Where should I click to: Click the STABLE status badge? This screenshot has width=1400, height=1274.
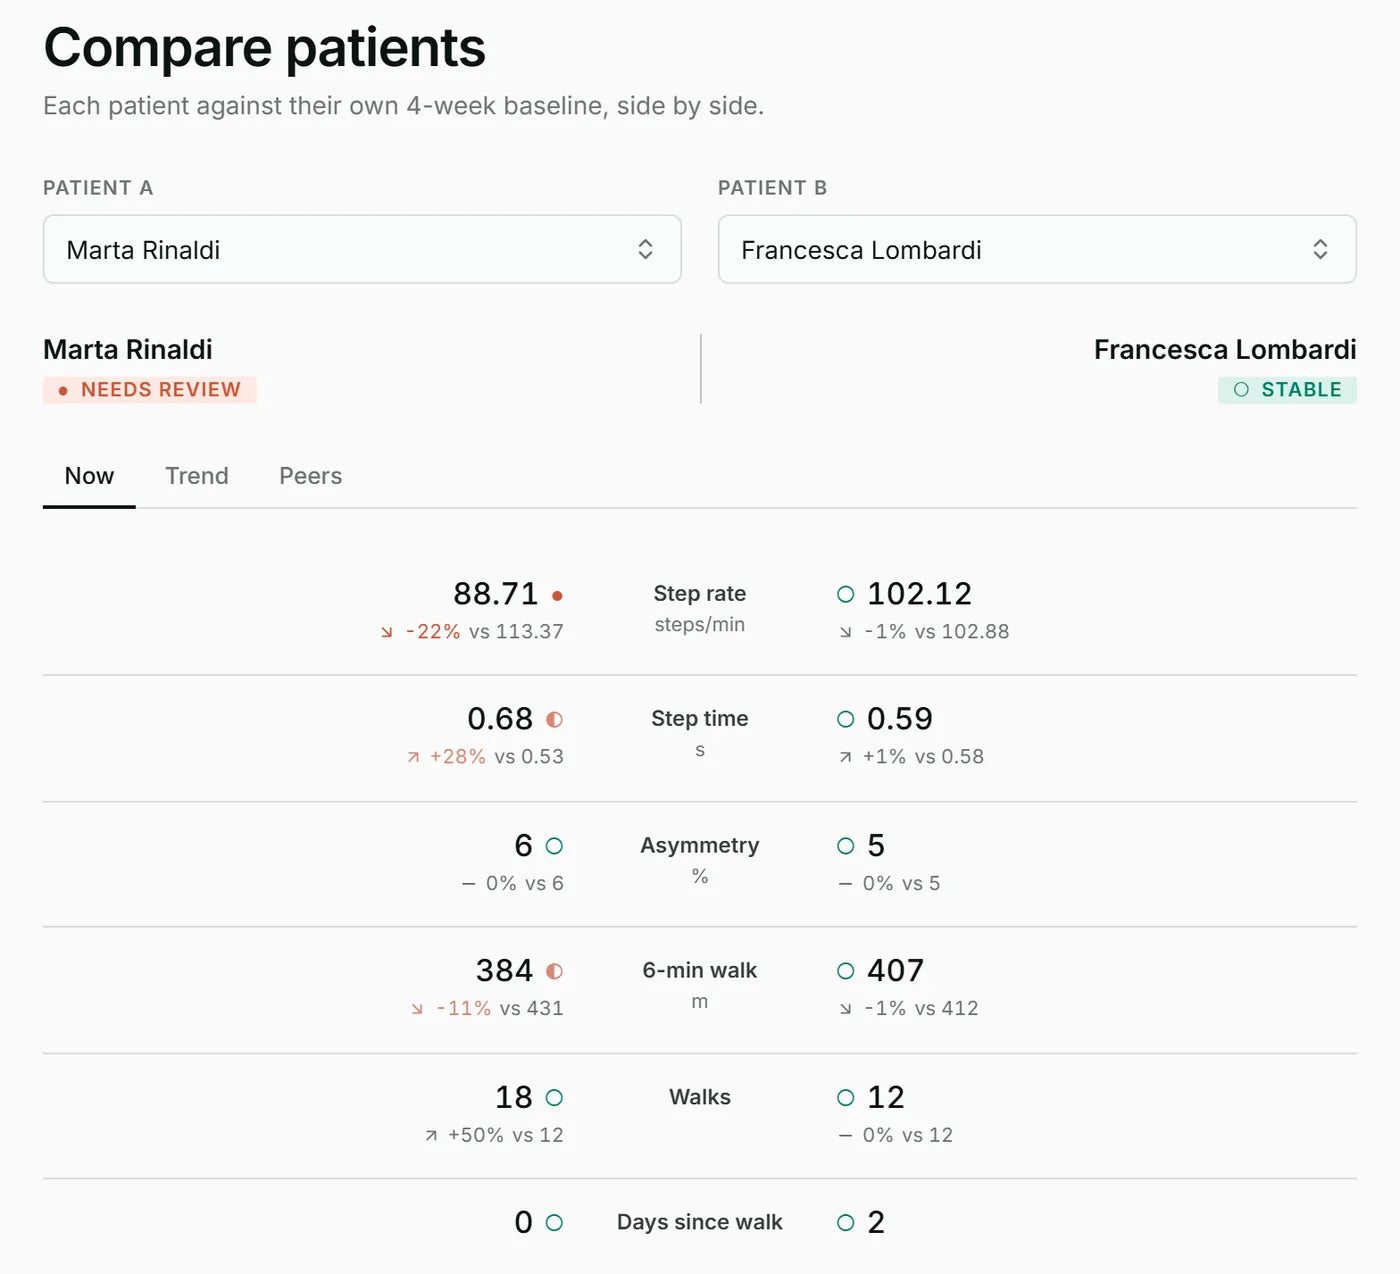1287,390
